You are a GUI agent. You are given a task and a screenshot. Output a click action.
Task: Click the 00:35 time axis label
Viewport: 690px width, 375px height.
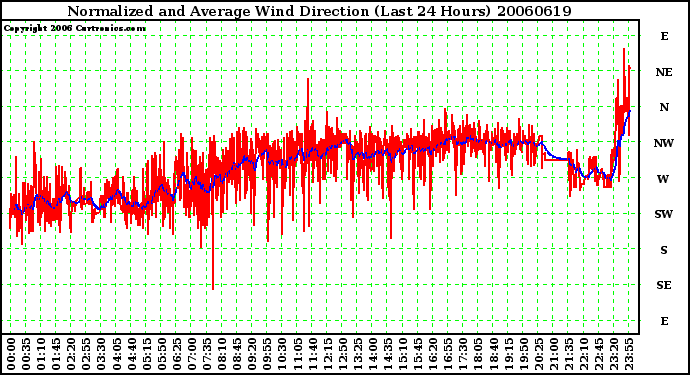point(26,354)
